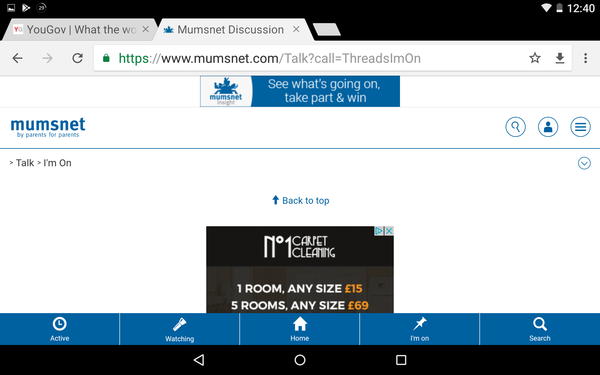
Task: Click the AdChoices icon on ad
Action: click(x=379, y=231)
